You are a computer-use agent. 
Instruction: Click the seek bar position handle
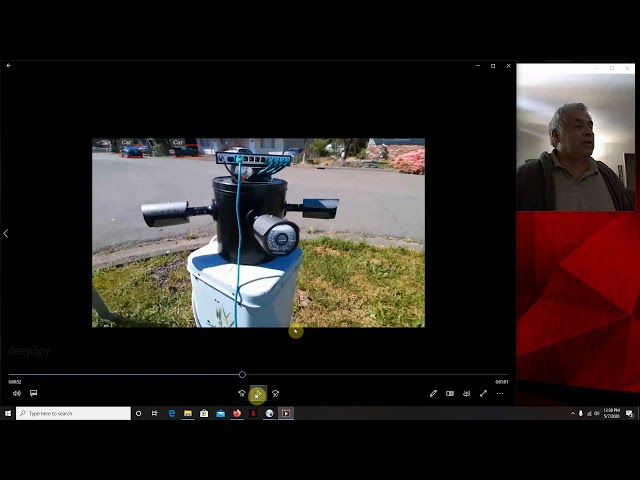pyautogui.click(x=242, y=374)
